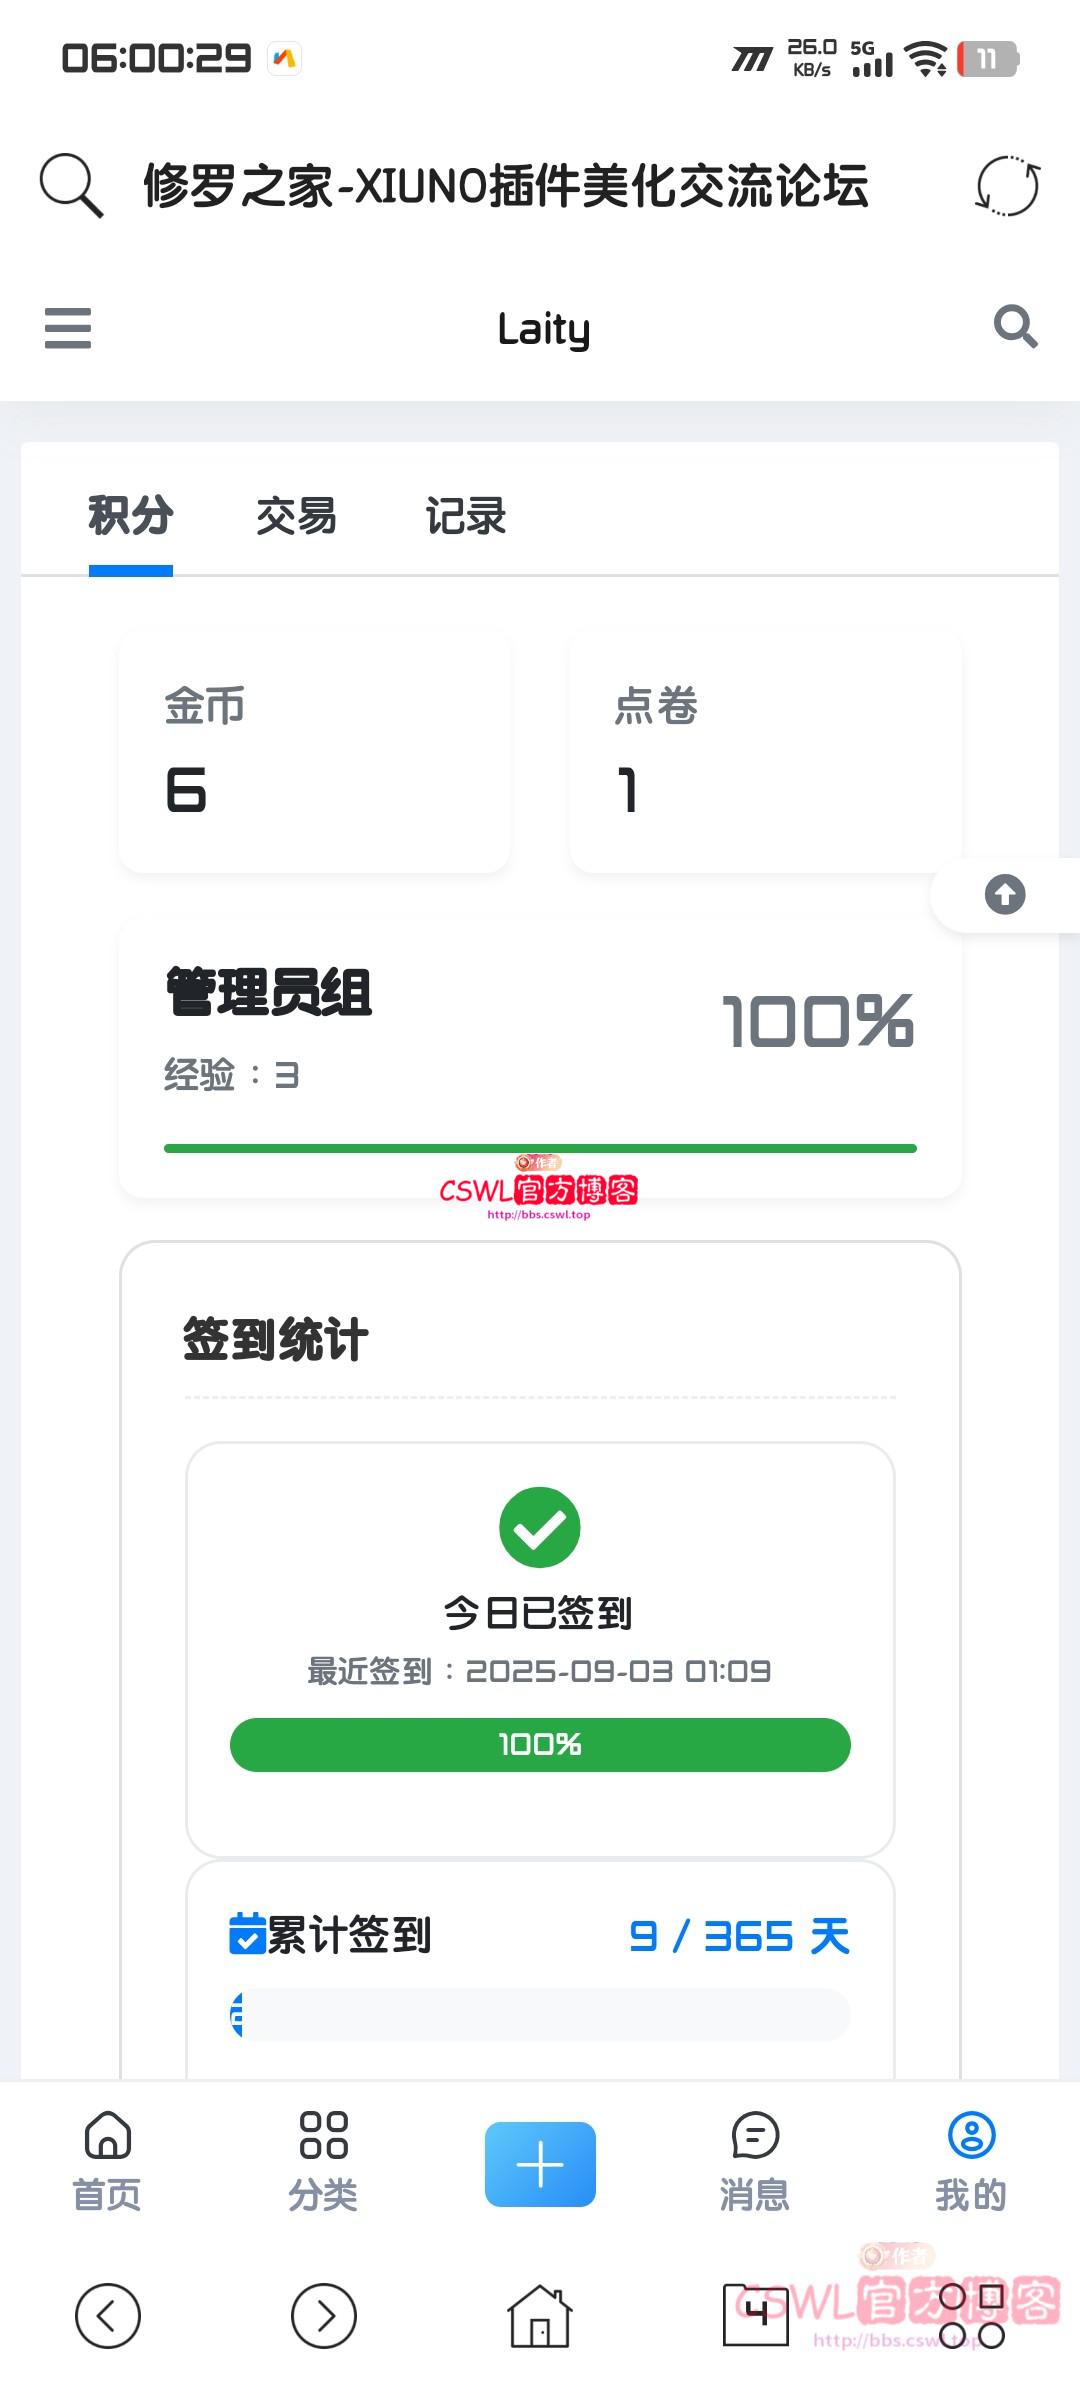Image resolution: width=1080 pixels, height=2388 pixels.
Task: Open 消息 messages section
Action: pyautogui.click(x=755, y=2158)
